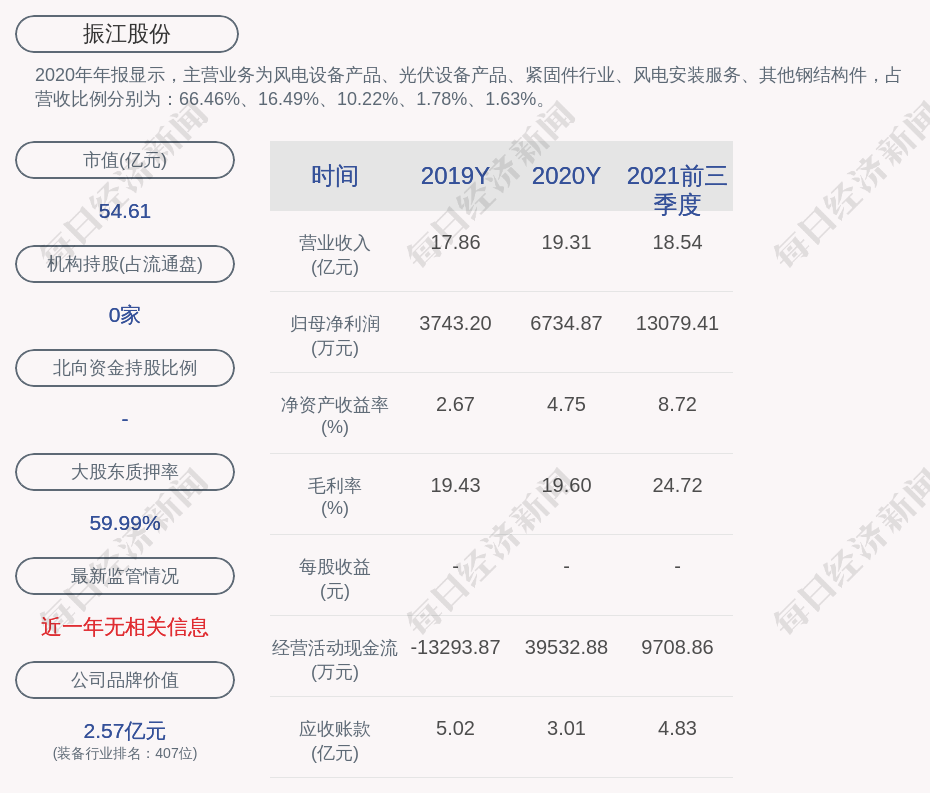The width and height of the screenshot is (930, 793).
Task: Click the -13293.87 cash flow value
Action: (x=455, y=648)
